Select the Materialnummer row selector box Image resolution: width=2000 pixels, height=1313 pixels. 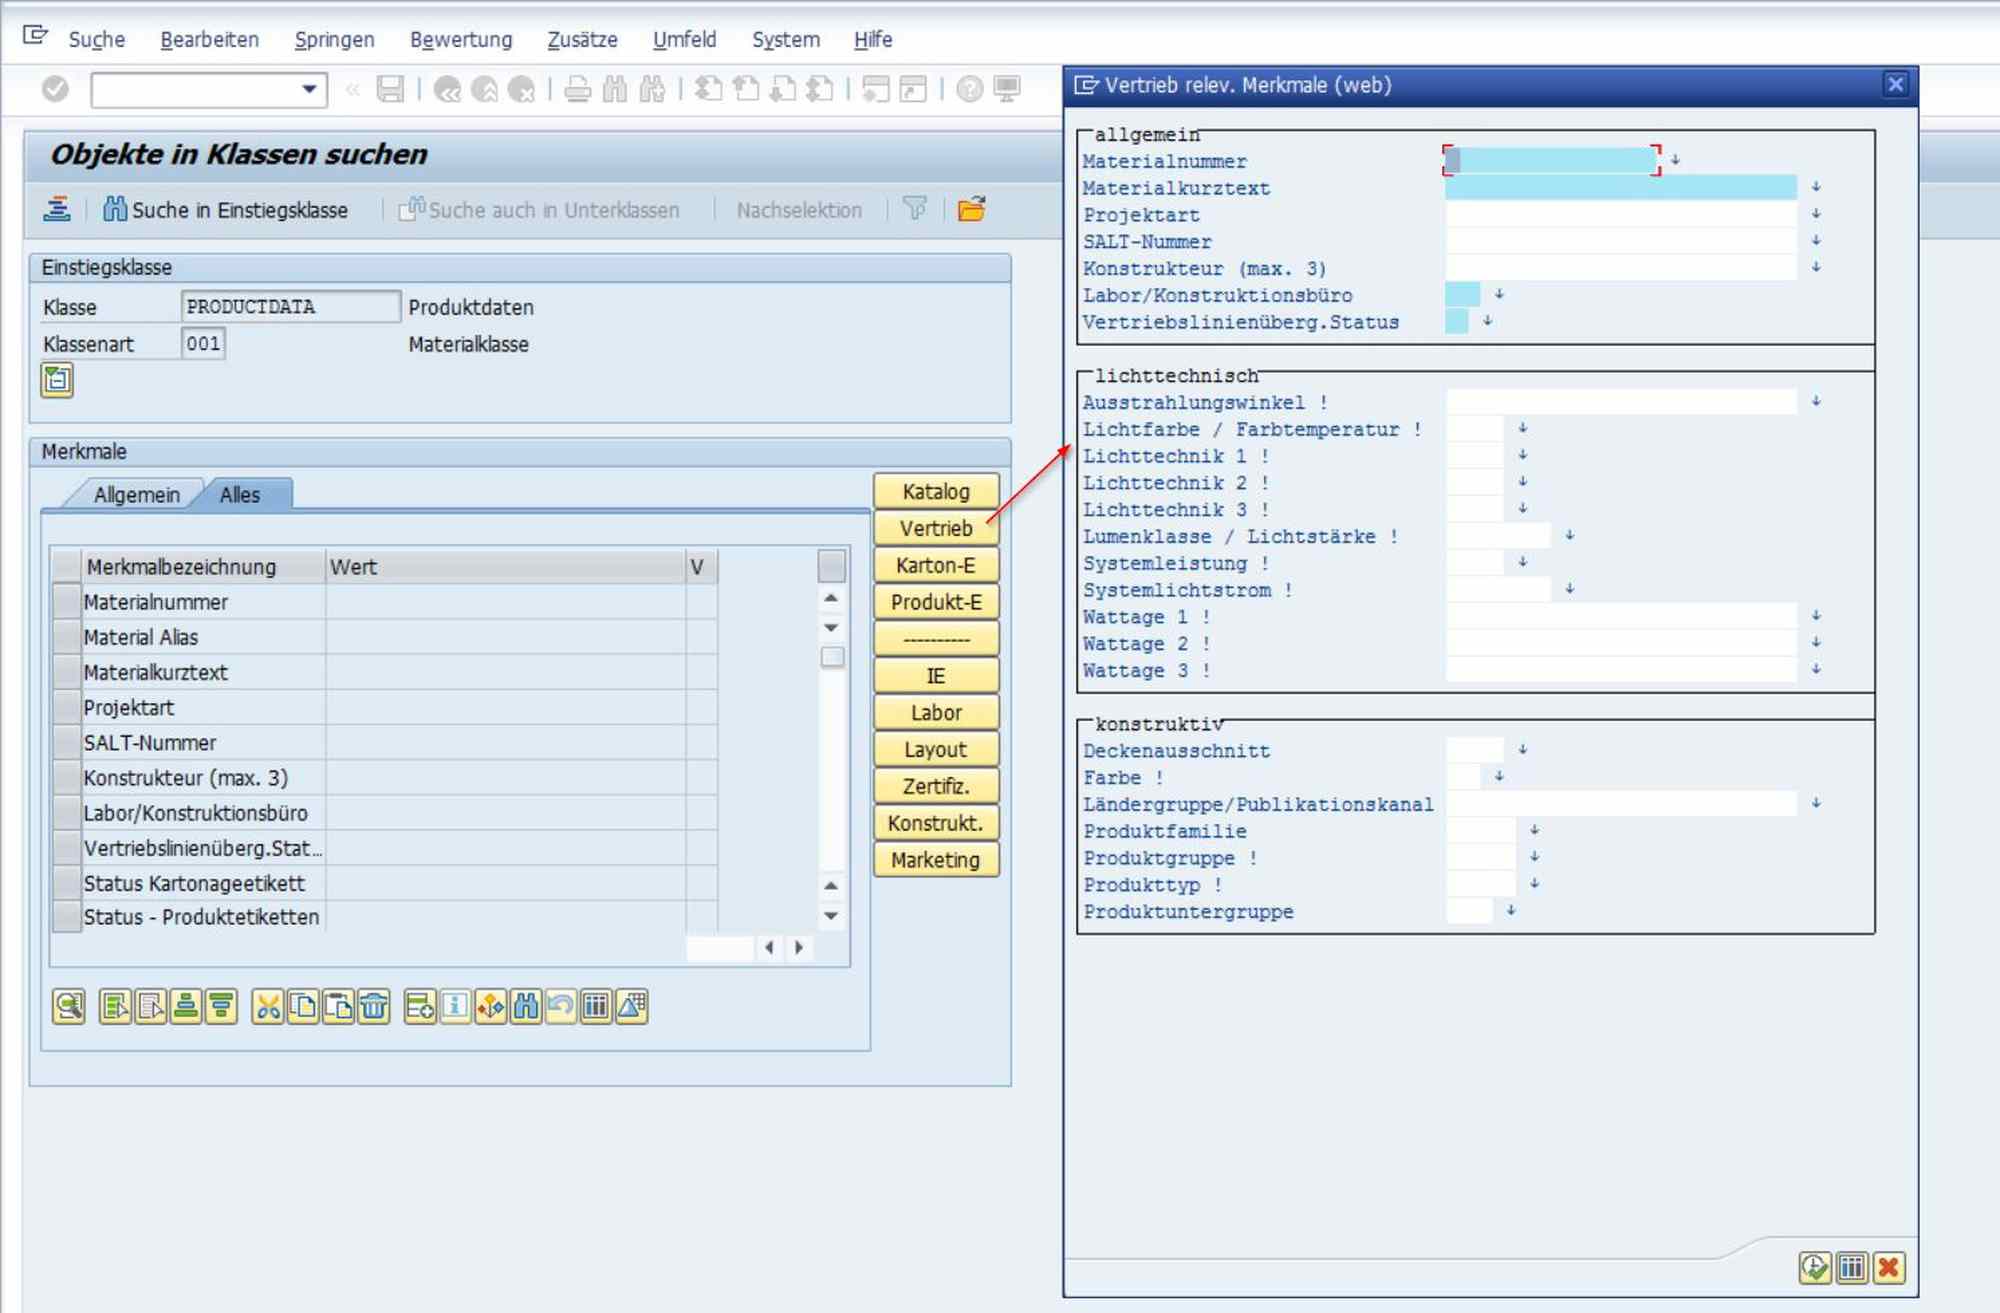(x=67, y=602)
